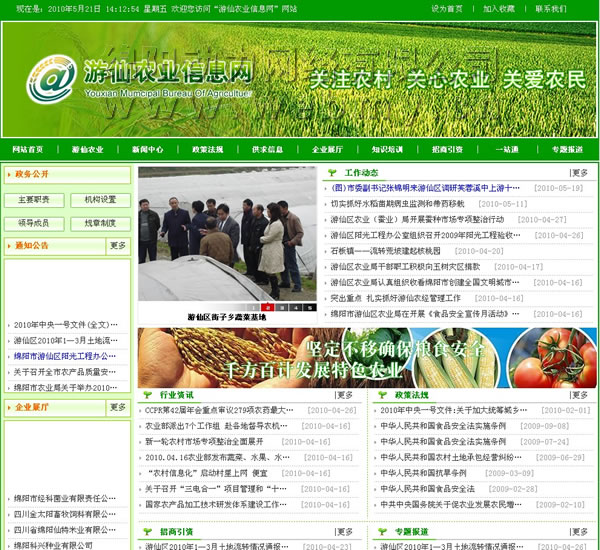Open the 游仙农业 navigation item
Screen dimensions: 600x550
pos(88,149)
